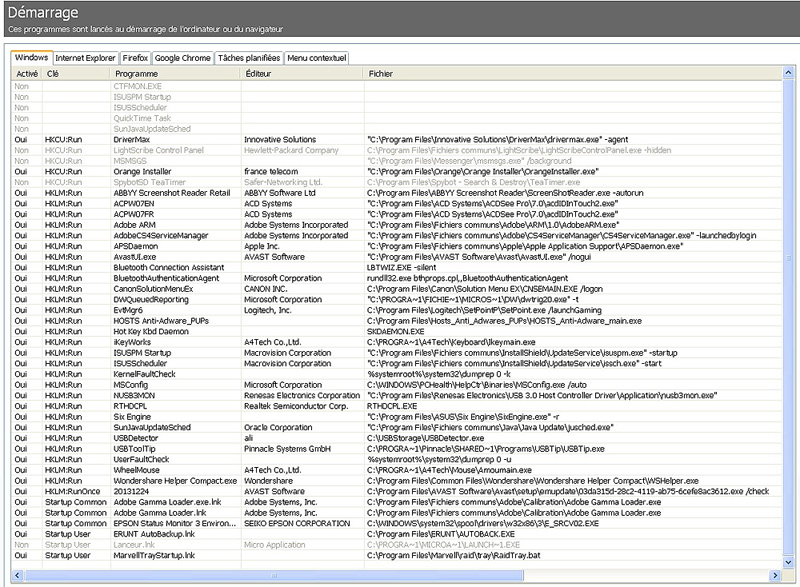Select the EPSON Status Monitor 3 row
The width and height of the screenshot is (800, 587).
(x=397, y=524)
